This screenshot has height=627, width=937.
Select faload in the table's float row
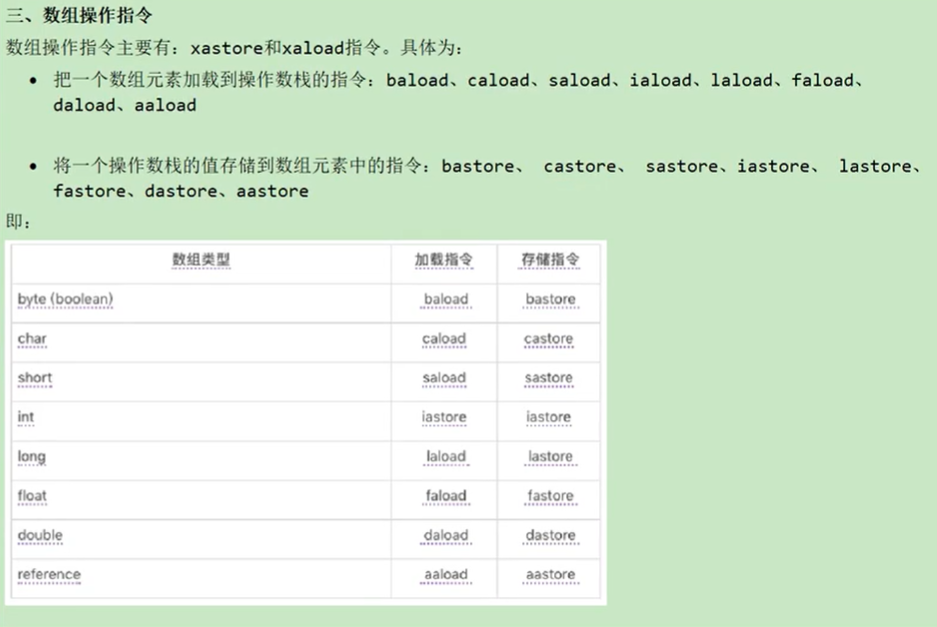[x=445, y=496]
